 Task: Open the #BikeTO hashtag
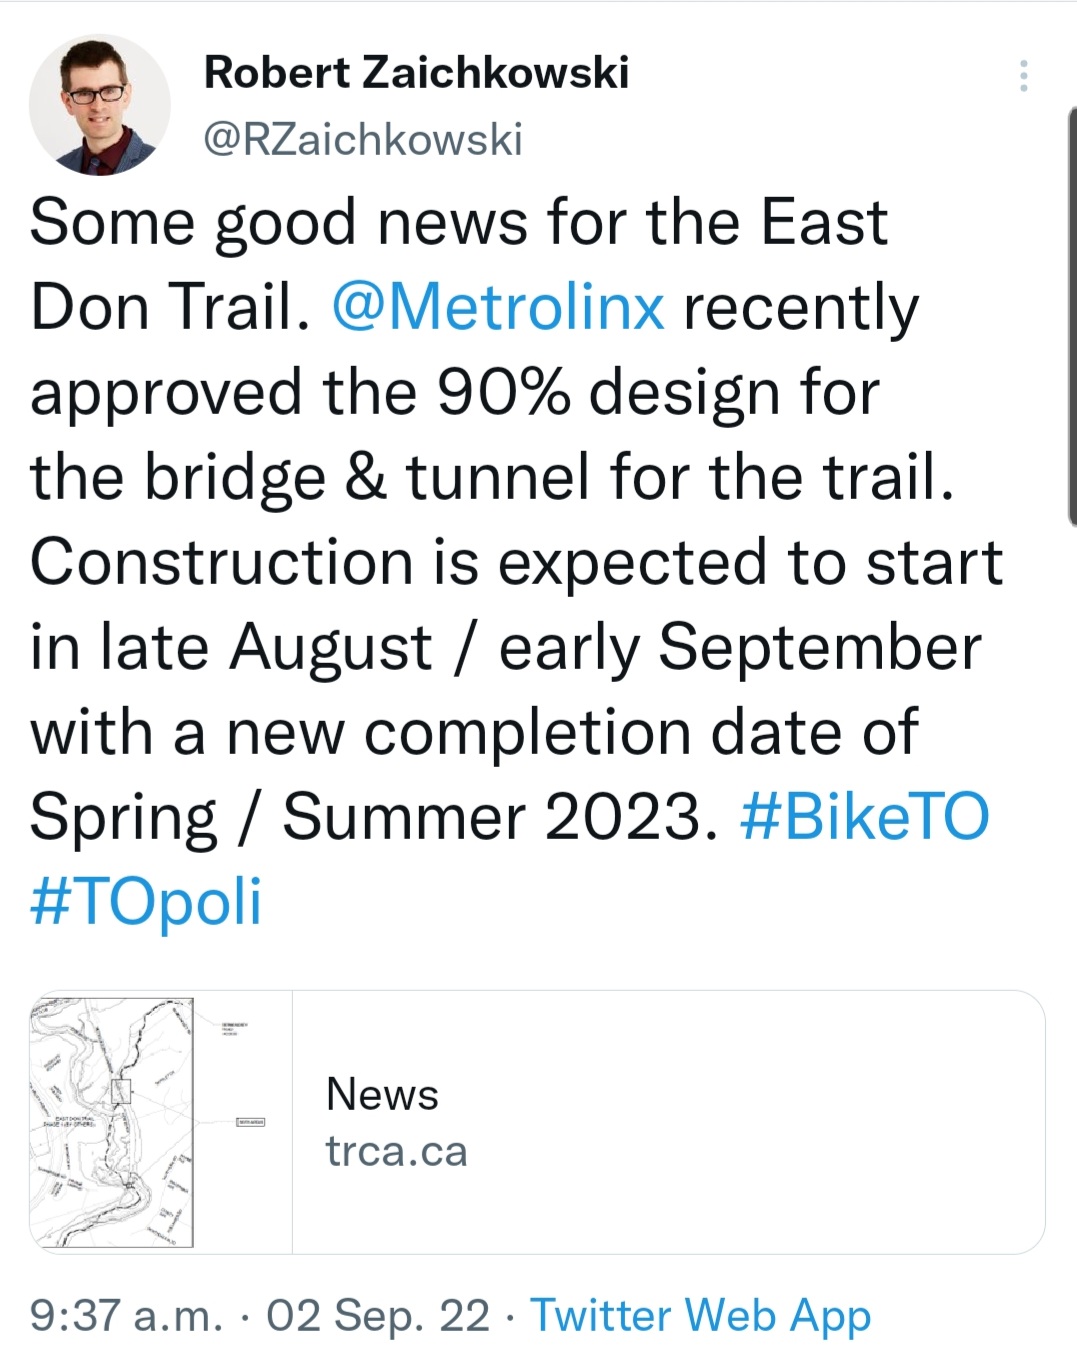pyautogui.click(x=864, y=817)
